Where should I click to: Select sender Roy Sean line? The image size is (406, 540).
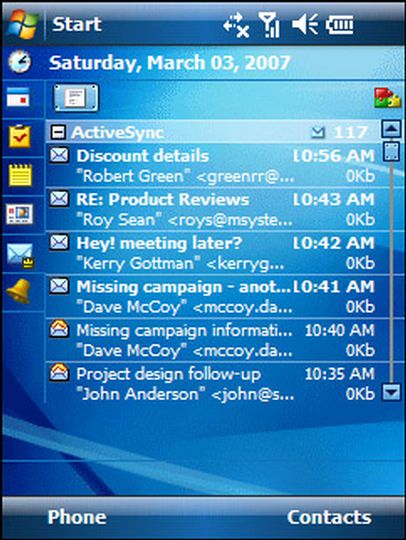[x=184, y=220]
